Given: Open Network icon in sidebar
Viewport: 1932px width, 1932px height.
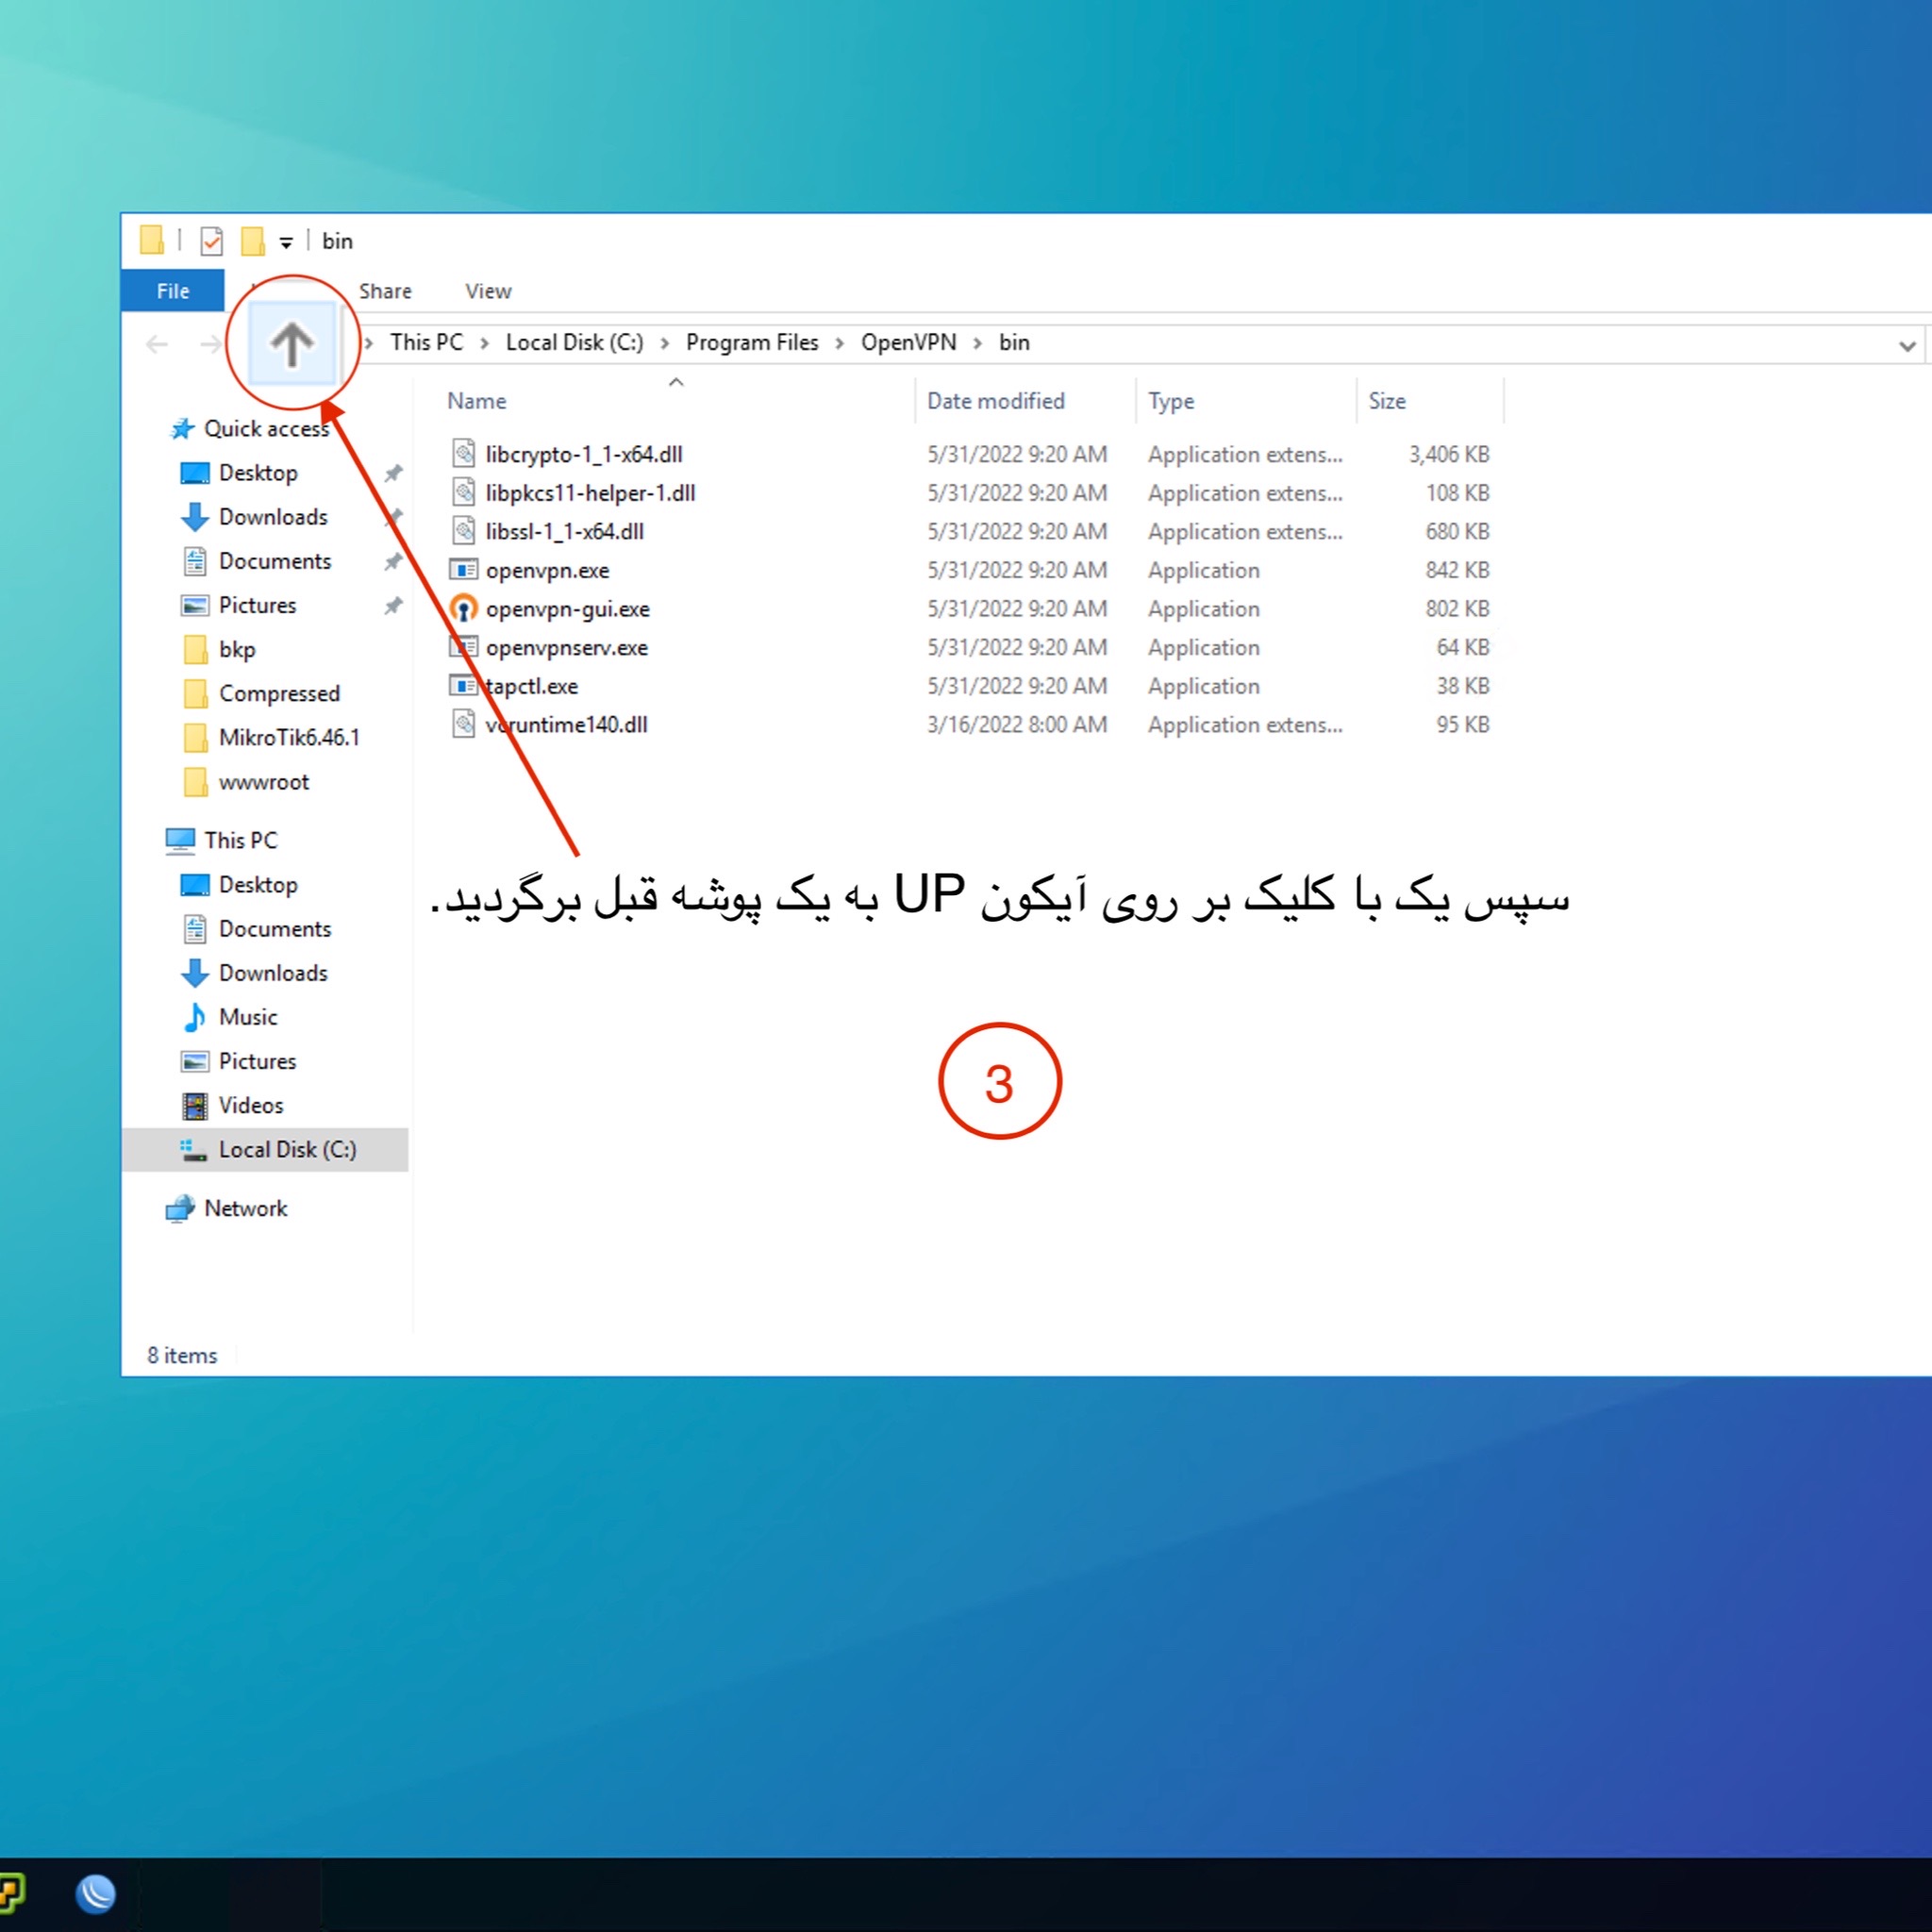Looking at the screenshot, I should (x=180, y=1208).
